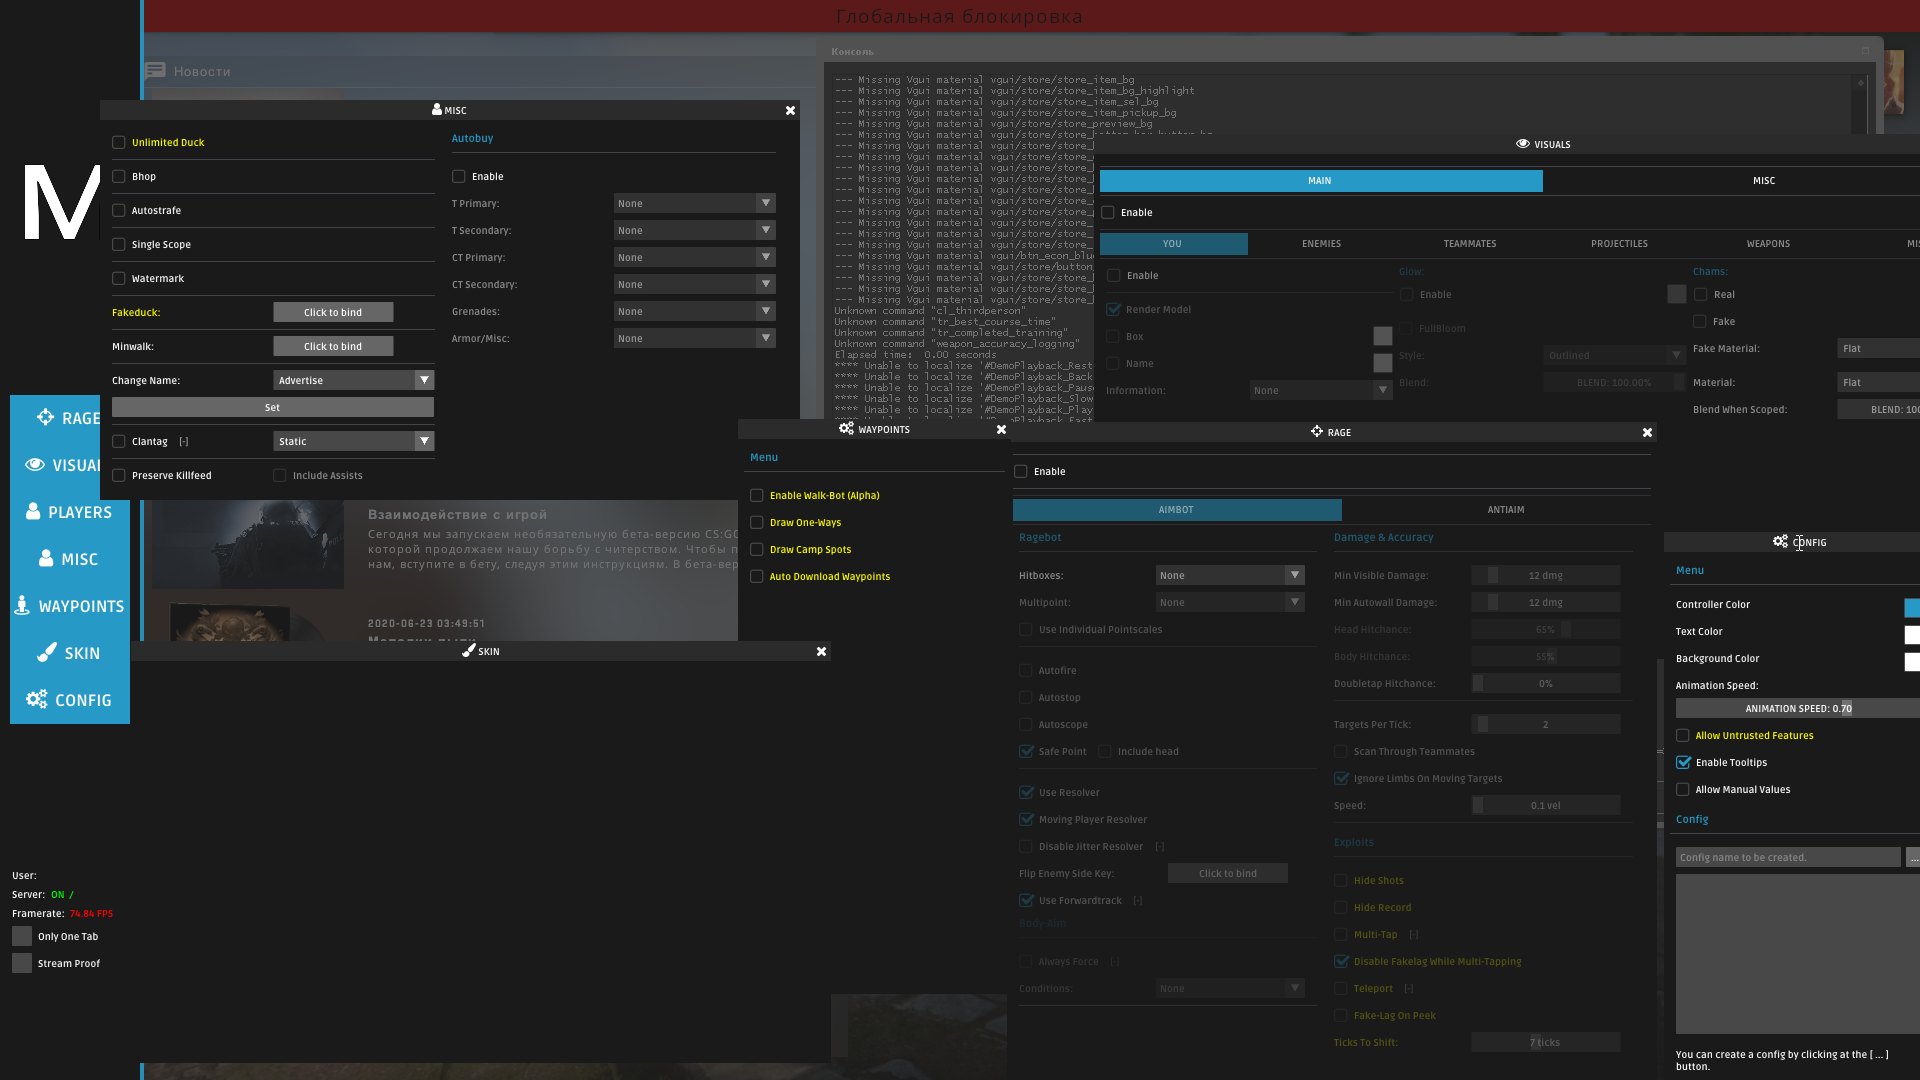Open the WAYPOINTS sidebar item

(69, 606)
